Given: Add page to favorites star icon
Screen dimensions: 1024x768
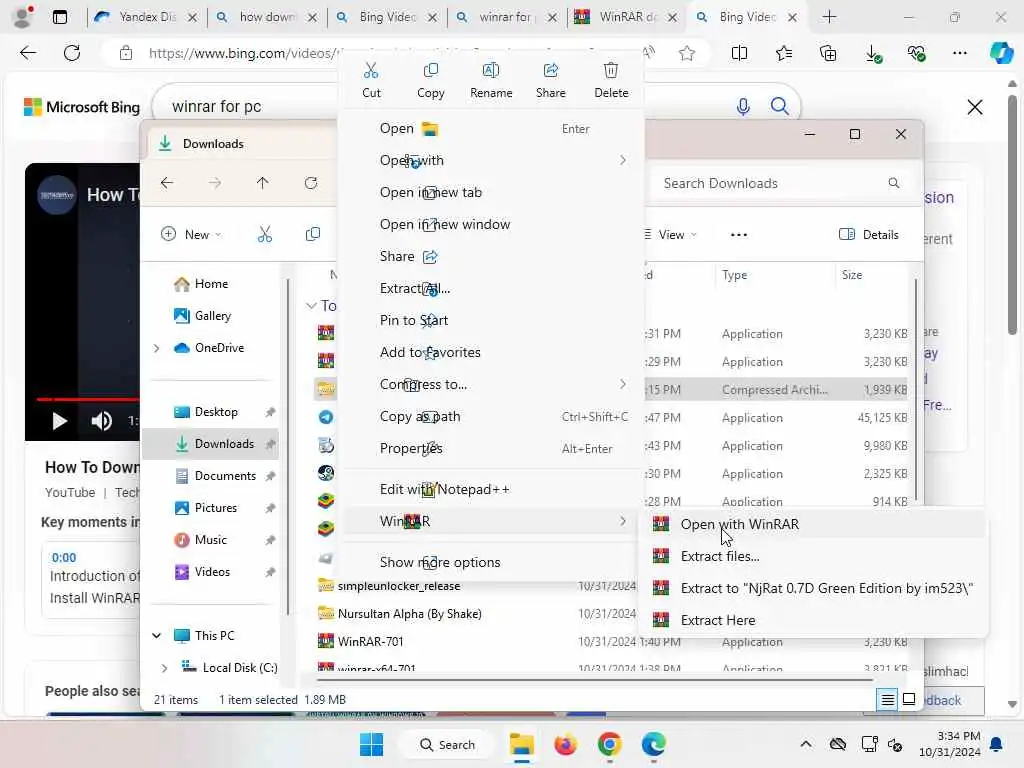Looking at the screenshot, I should [686, 54].
